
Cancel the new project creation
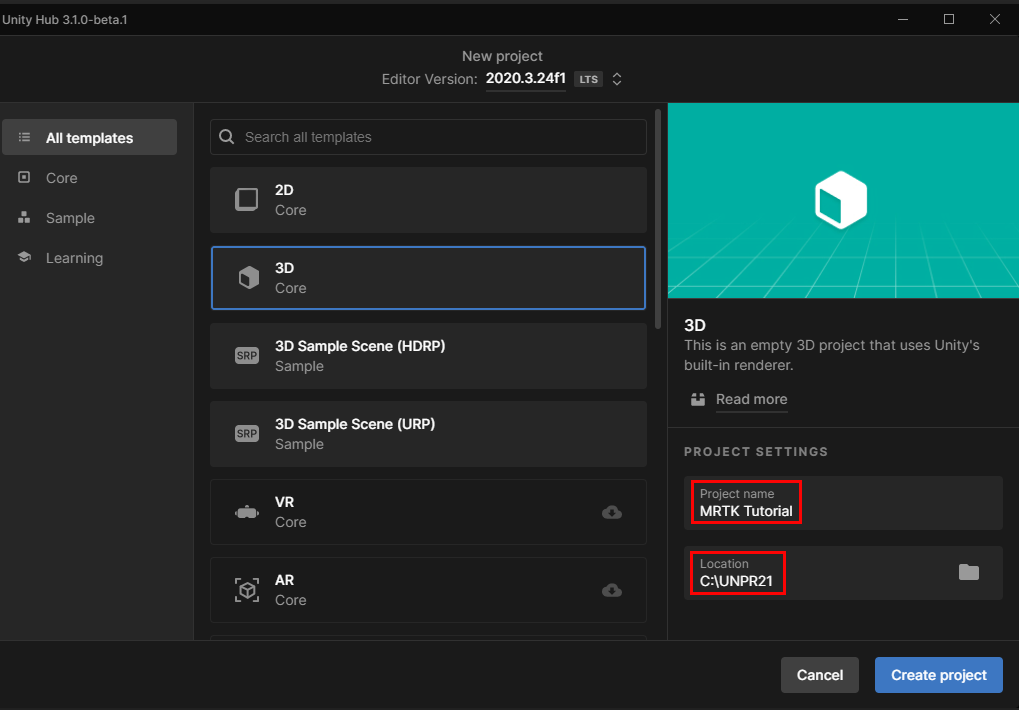(819, 674)
